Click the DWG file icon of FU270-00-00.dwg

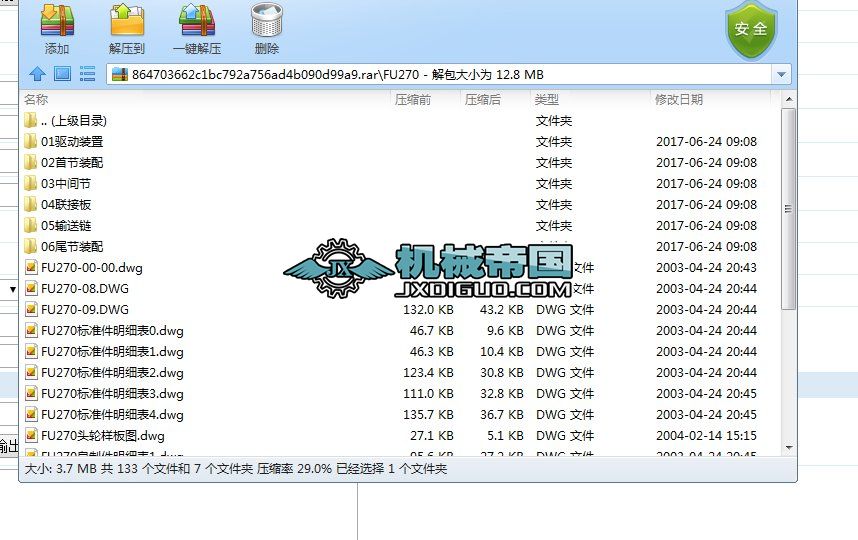pyautogui.click(x=31, y=268)
